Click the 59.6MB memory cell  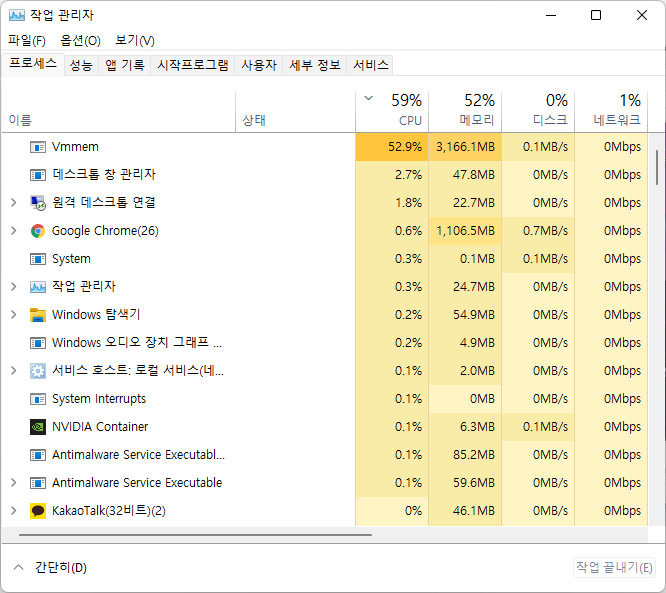tap(465, 483)
